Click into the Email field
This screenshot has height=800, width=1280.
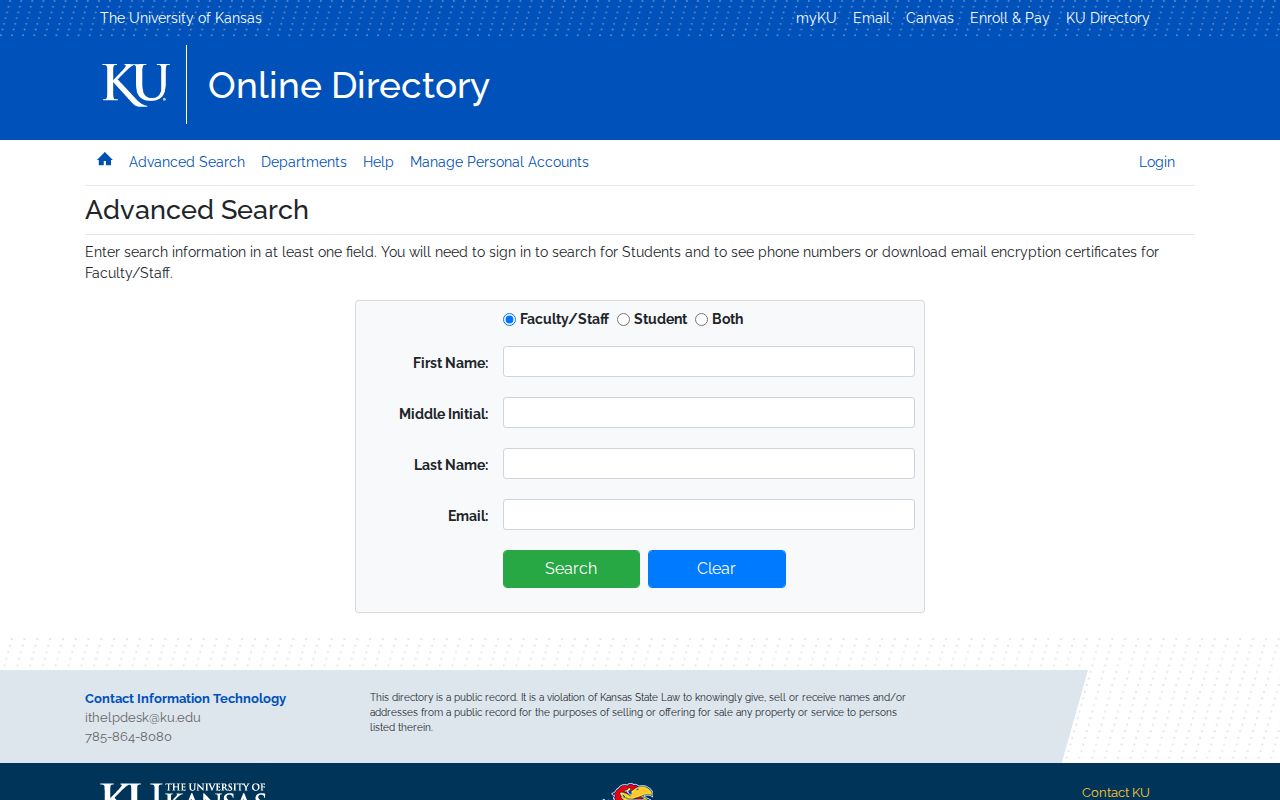point(709,515)
